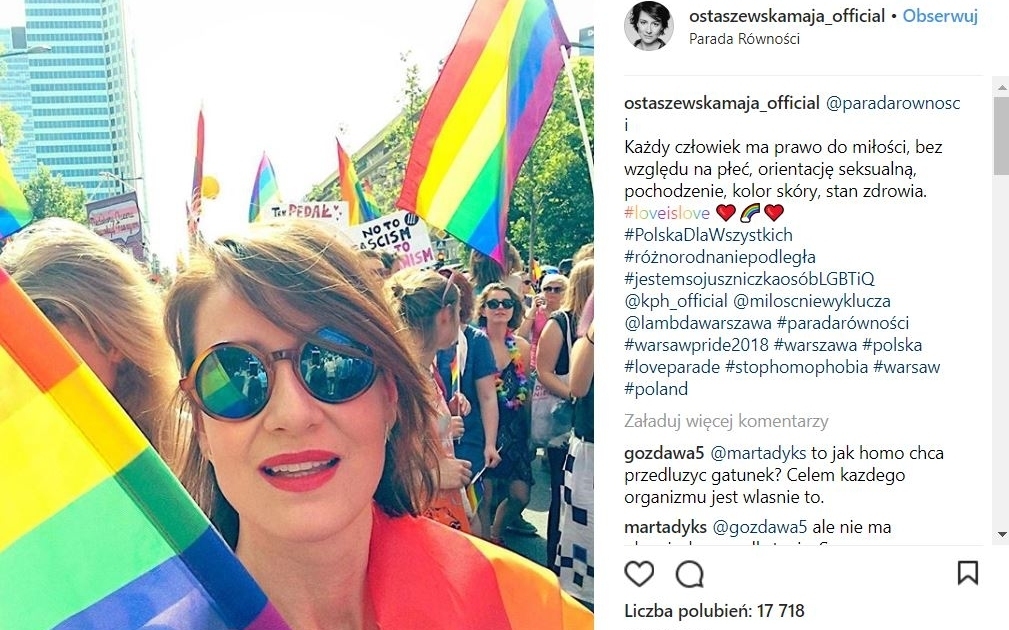Open the #PolskaDlaWszystkich hashtag
The width and height of the screenshot is (1009, 630).
tap(708, 235)
